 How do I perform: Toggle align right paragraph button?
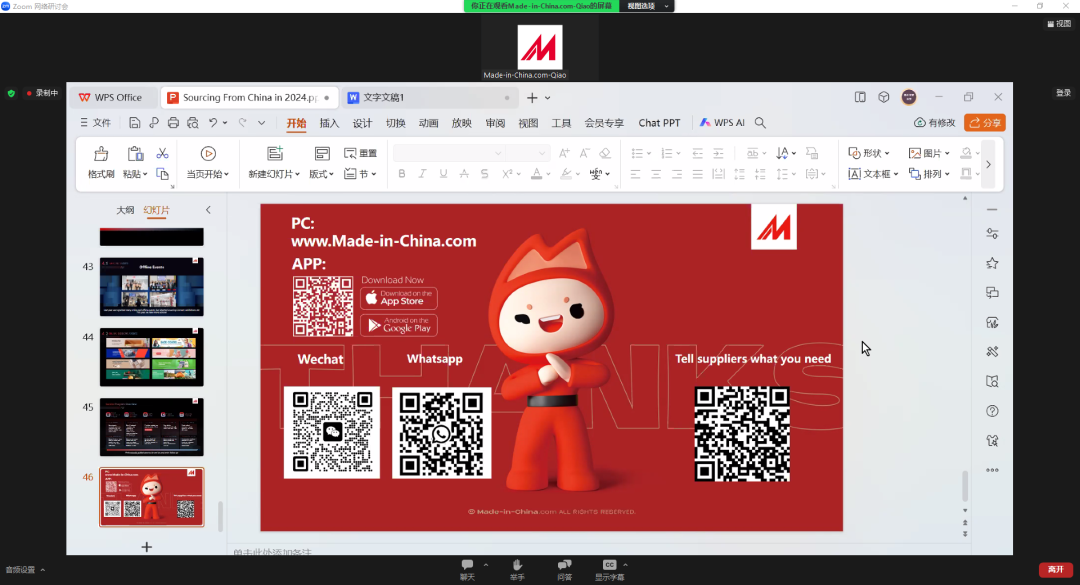click(x=676, y=174)
